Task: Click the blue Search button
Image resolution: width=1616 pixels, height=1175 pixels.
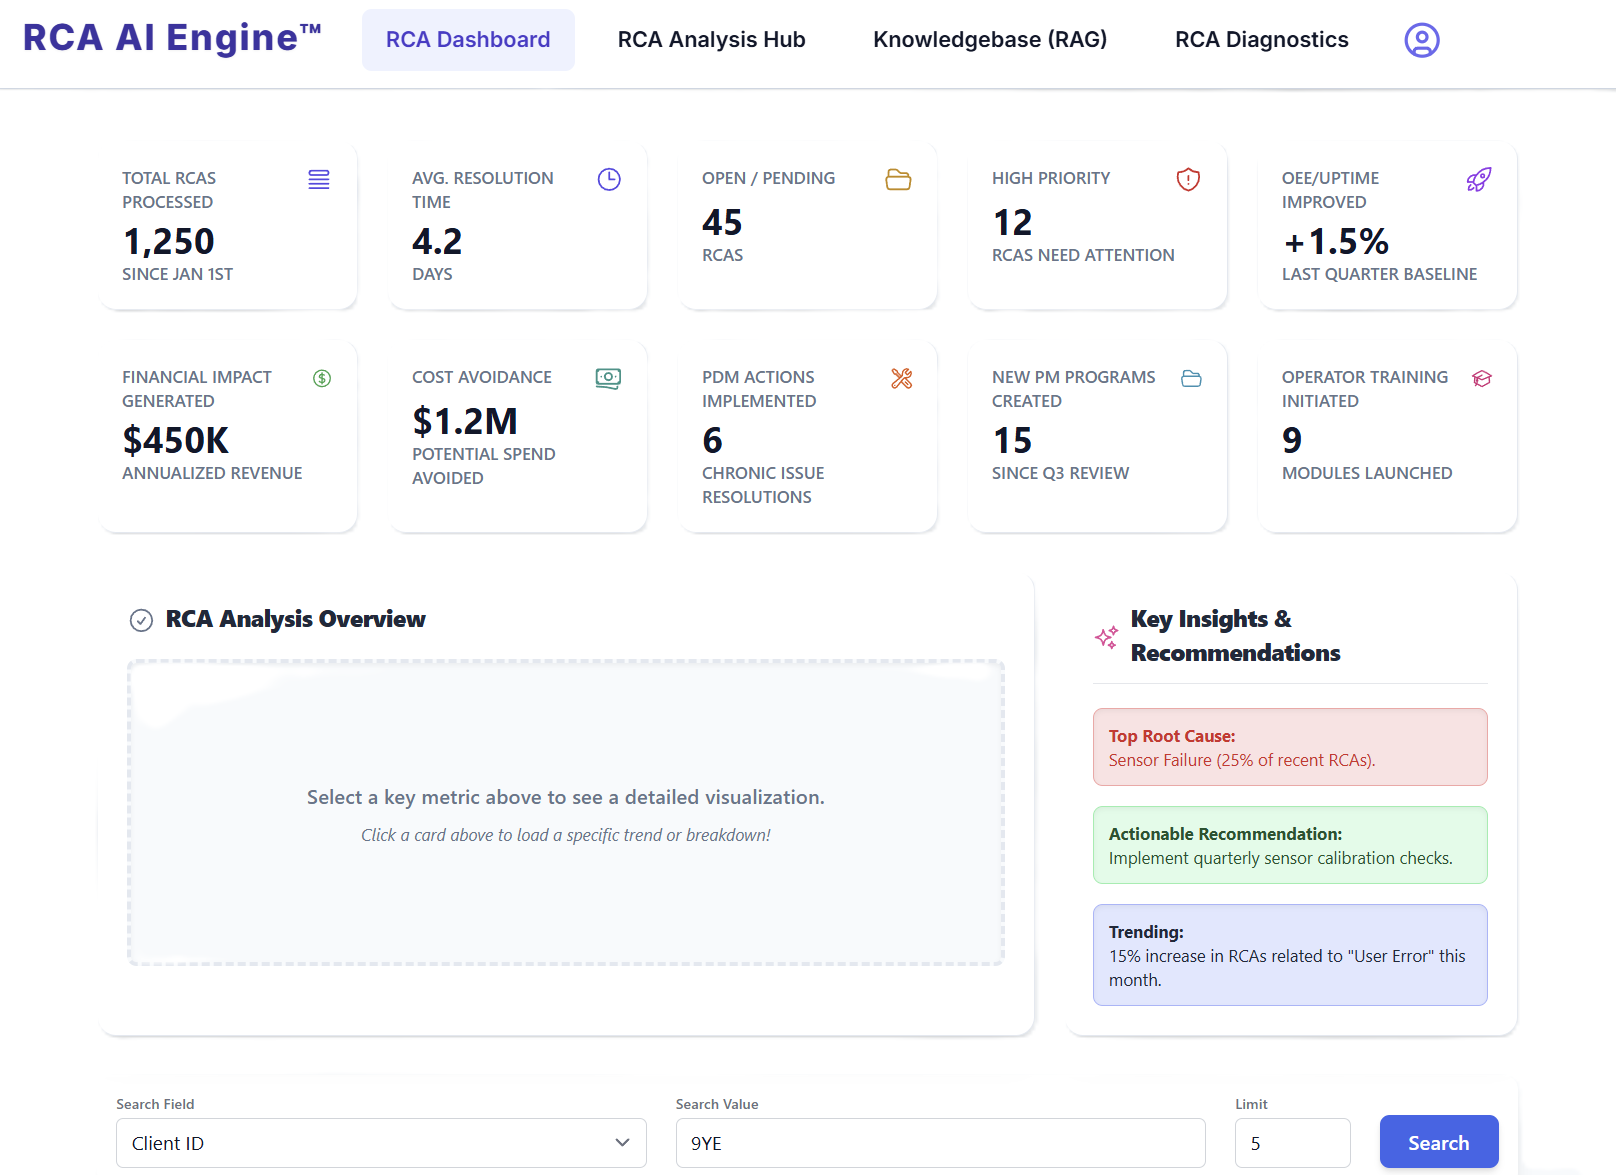Action: pyautogui.click(x=1439, y=1142)
